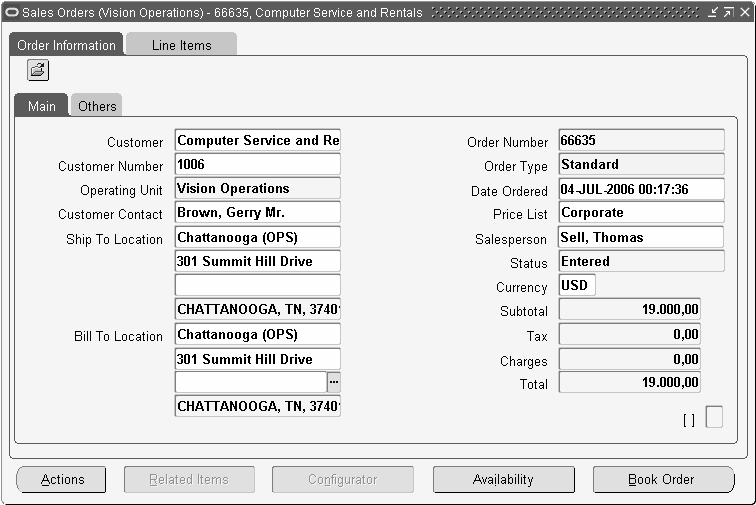The image size is (756, 505).
Task: Maximize the Sales Orders window
Action: click(x=729, y=12)
